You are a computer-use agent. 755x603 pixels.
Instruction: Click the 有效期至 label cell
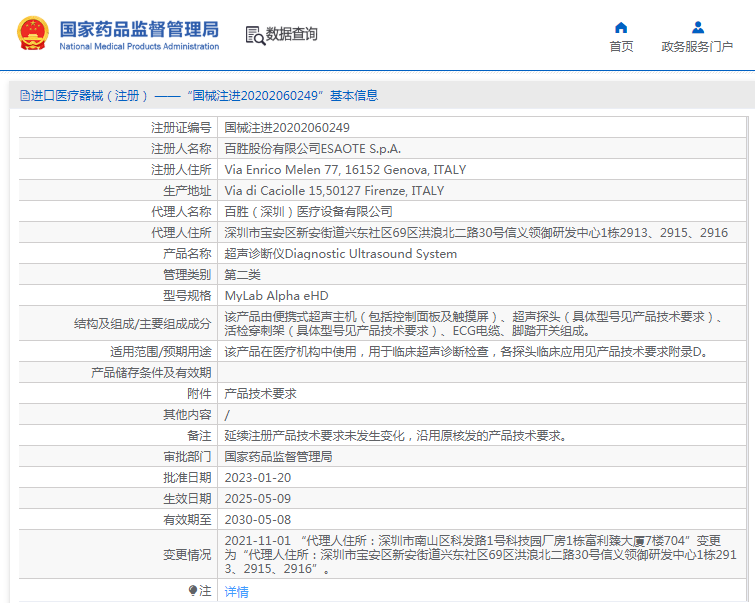[187, 520]
